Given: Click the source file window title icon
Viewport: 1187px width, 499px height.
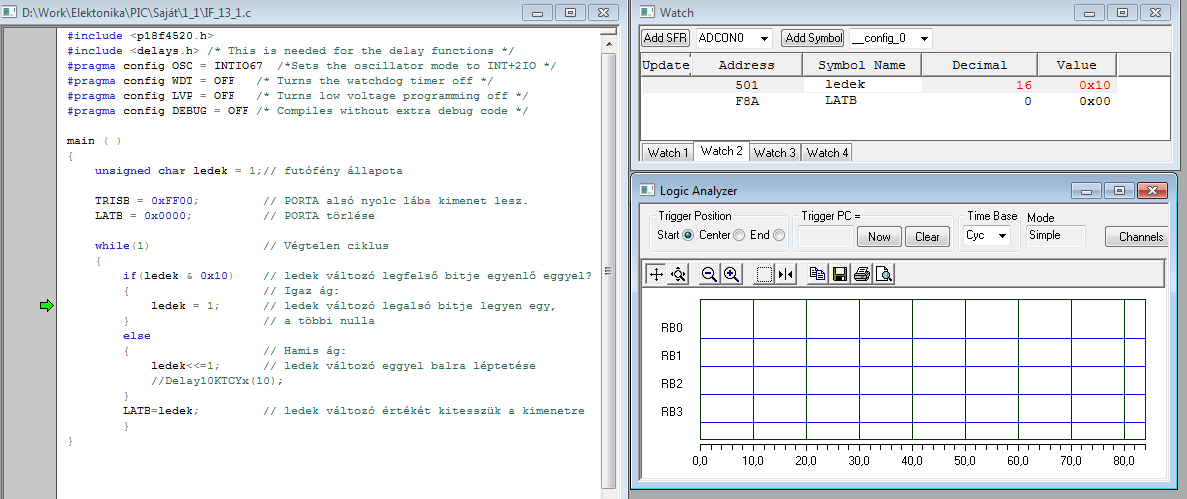Looking at the screenshot, I should pyautogui.click(x=11, y=12).
